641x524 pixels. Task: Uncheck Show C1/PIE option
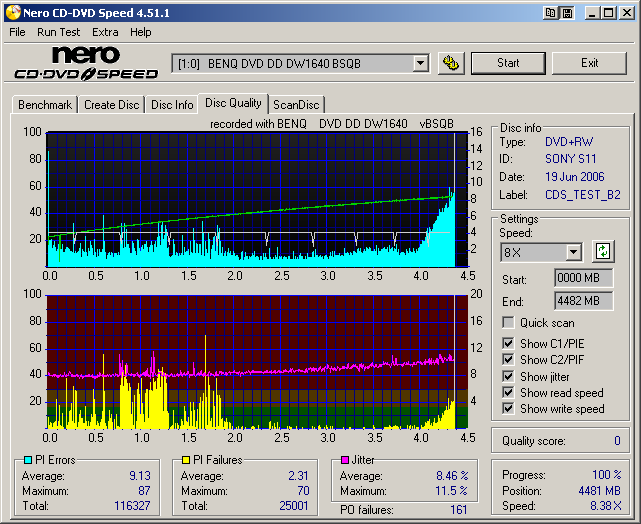pos(509,344)
